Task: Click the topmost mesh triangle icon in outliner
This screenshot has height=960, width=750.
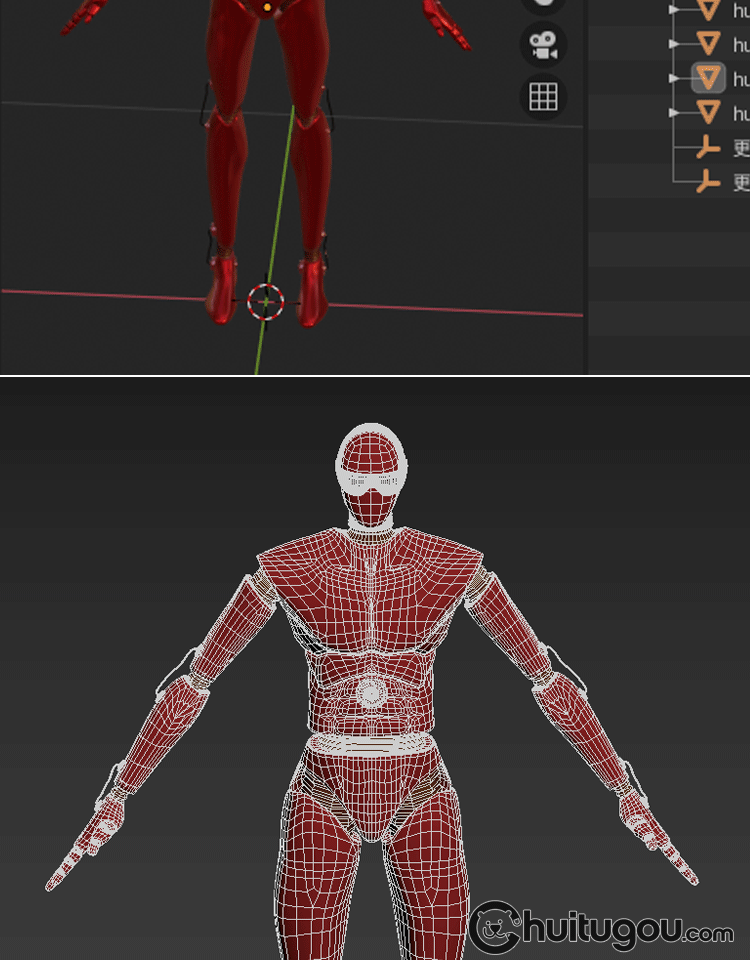Action: (x=708, y=11)
